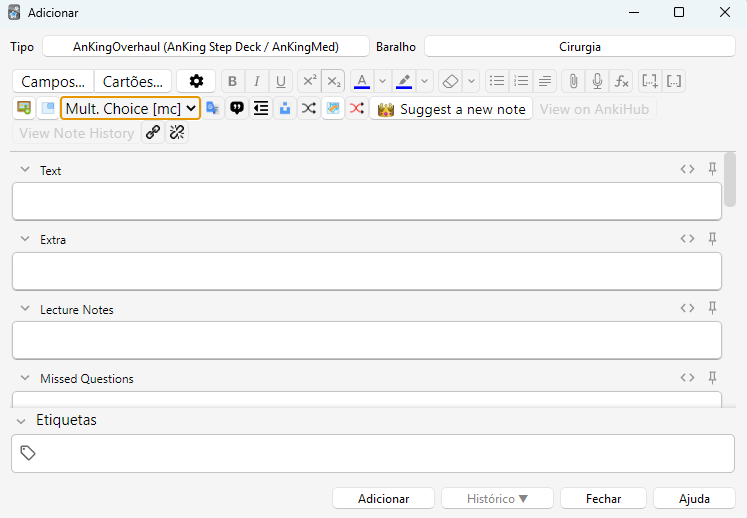
Task: Click the Suggest a new note button
Action: point(451,109)
